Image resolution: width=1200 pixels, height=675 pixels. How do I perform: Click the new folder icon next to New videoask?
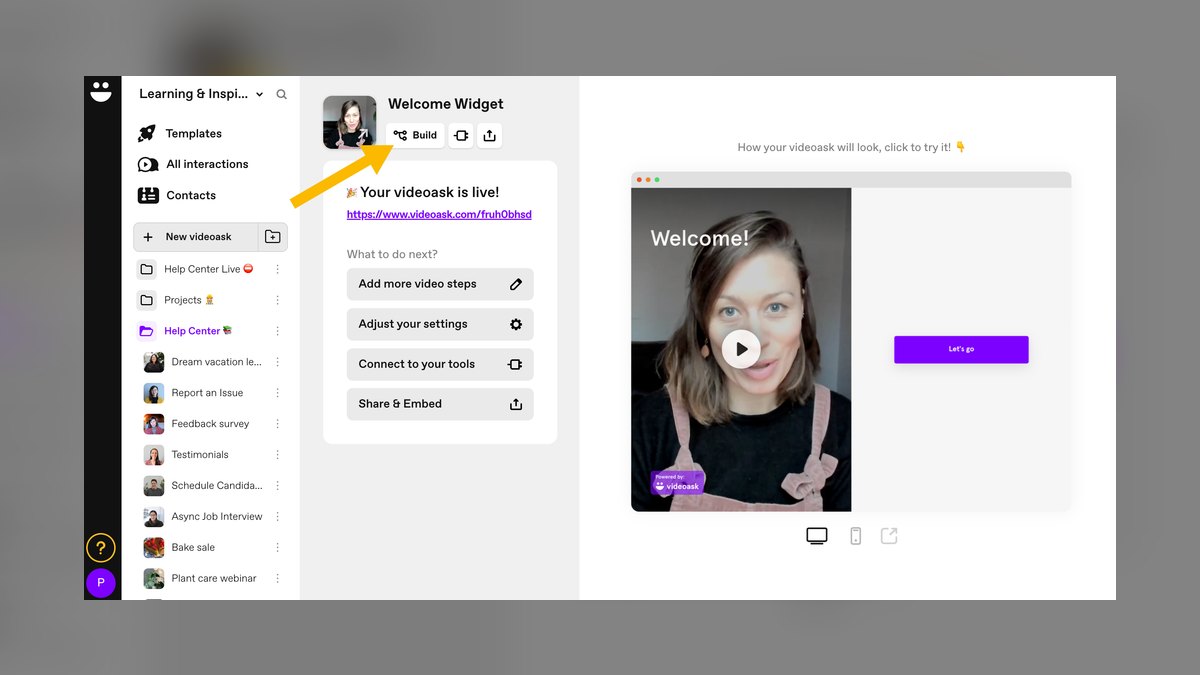coord(273,237)
